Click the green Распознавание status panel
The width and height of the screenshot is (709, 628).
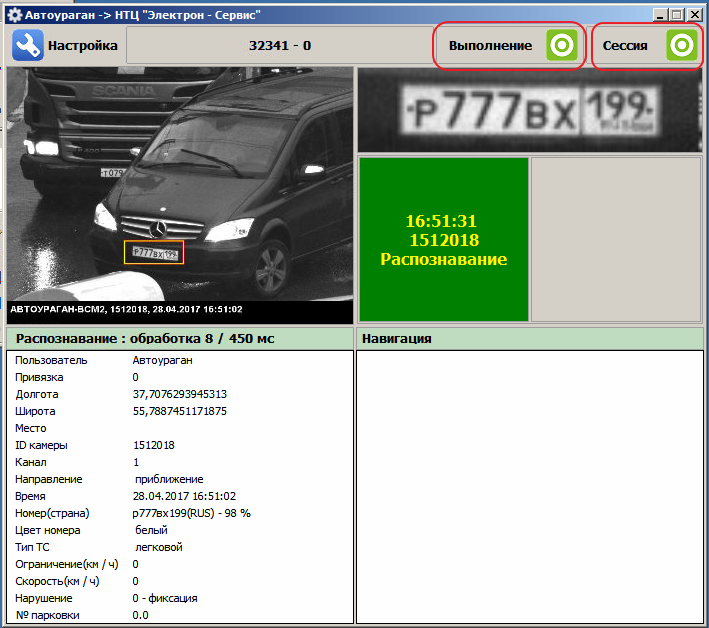point(443,239)
